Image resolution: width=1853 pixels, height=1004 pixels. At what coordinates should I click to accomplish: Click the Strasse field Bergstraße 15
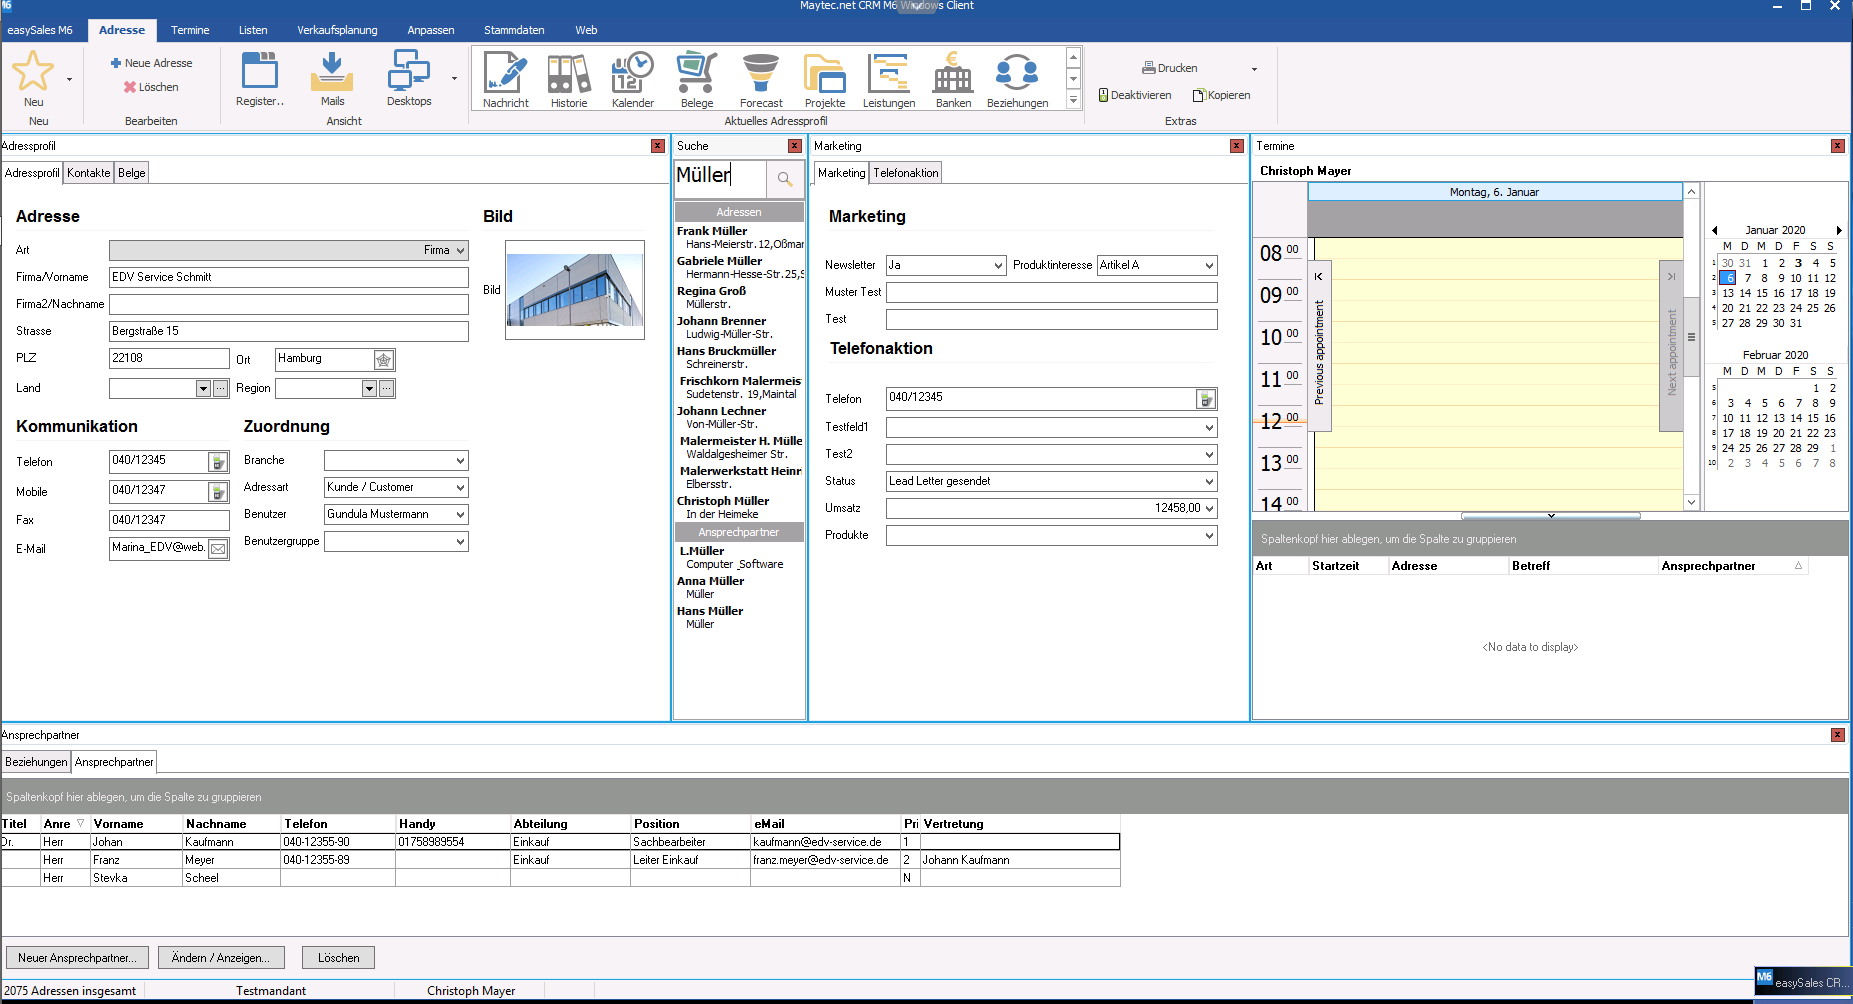289,331
